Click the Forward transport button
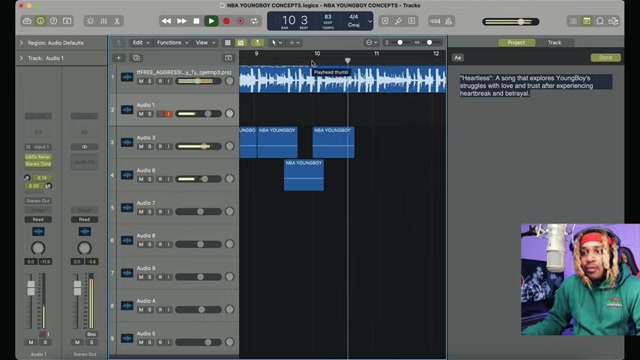The height and width of the screenshot is (360, 640). (x=182, y=21)
